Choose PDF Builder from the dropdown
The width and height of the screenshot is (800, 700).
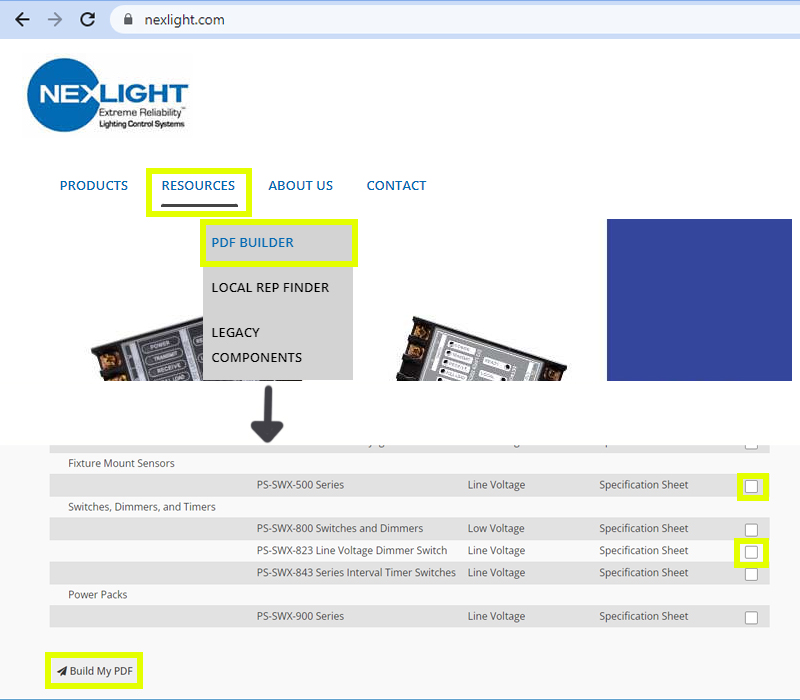tap(252, 243)
